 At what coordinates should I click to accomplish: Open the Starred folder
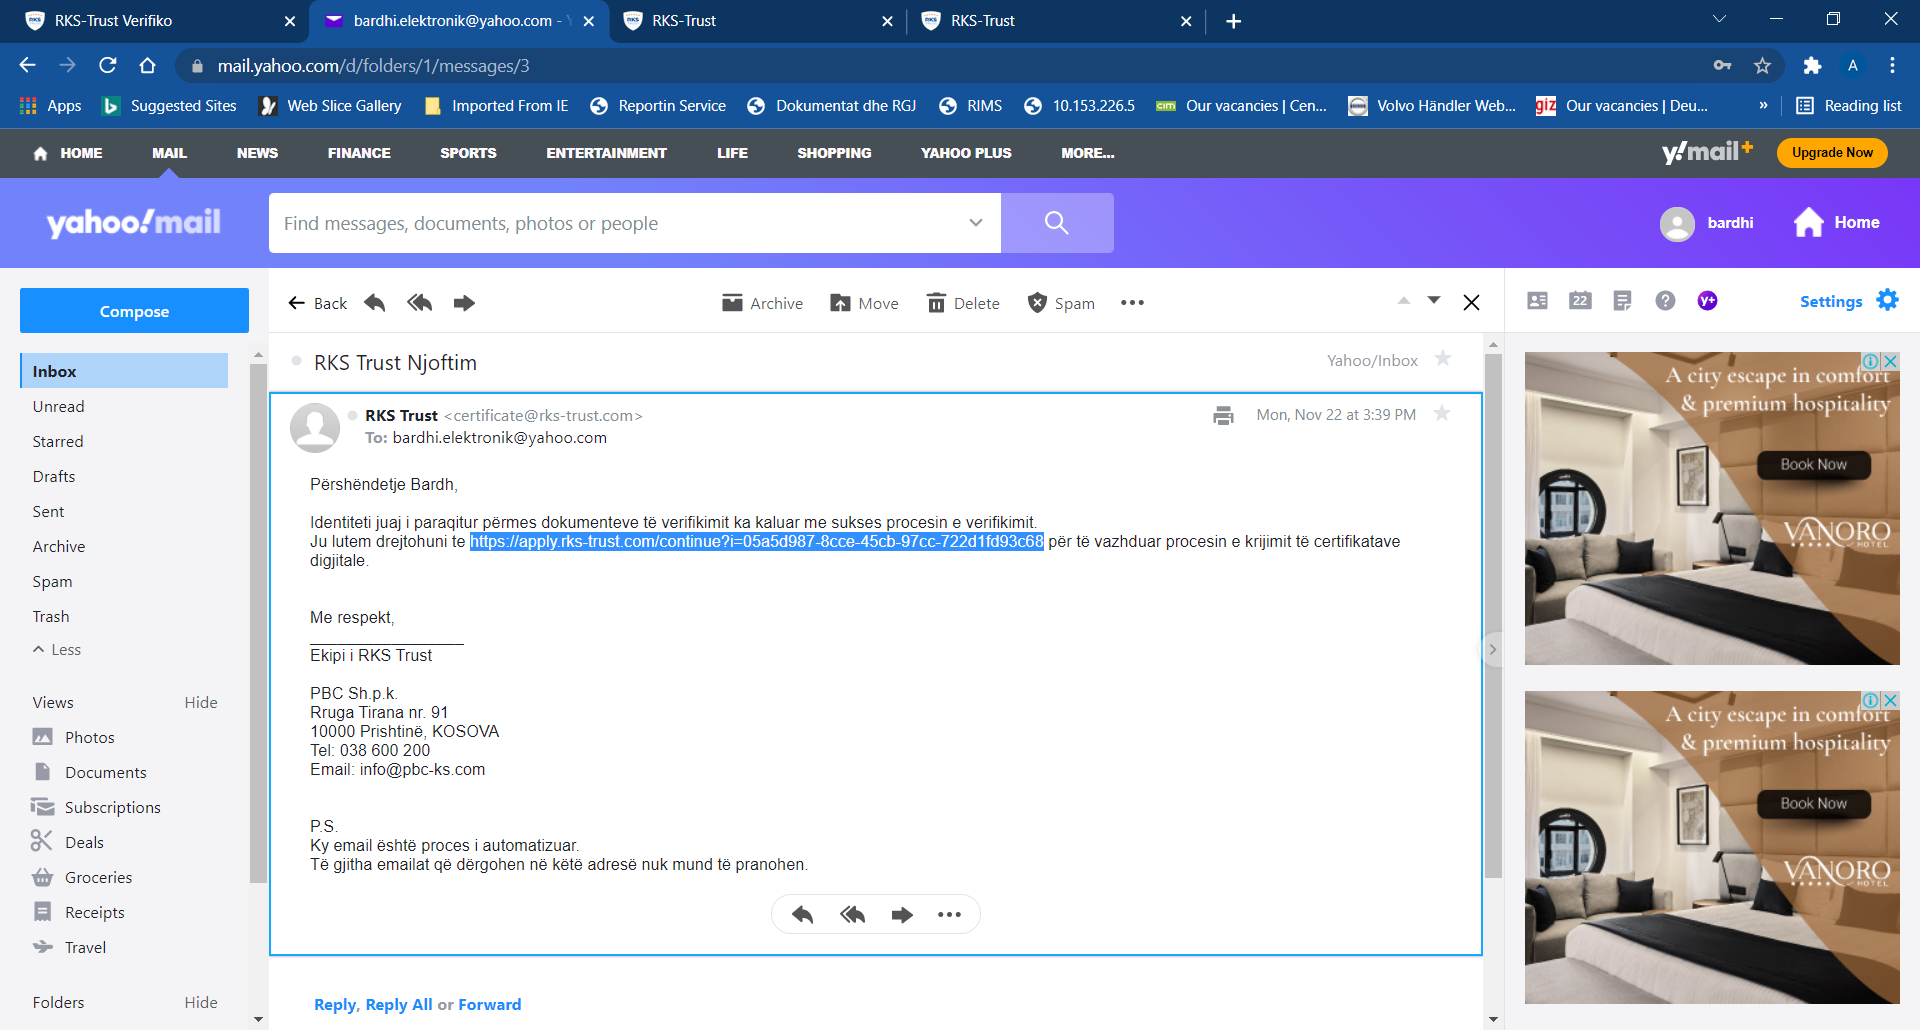[x=58, y=441]
